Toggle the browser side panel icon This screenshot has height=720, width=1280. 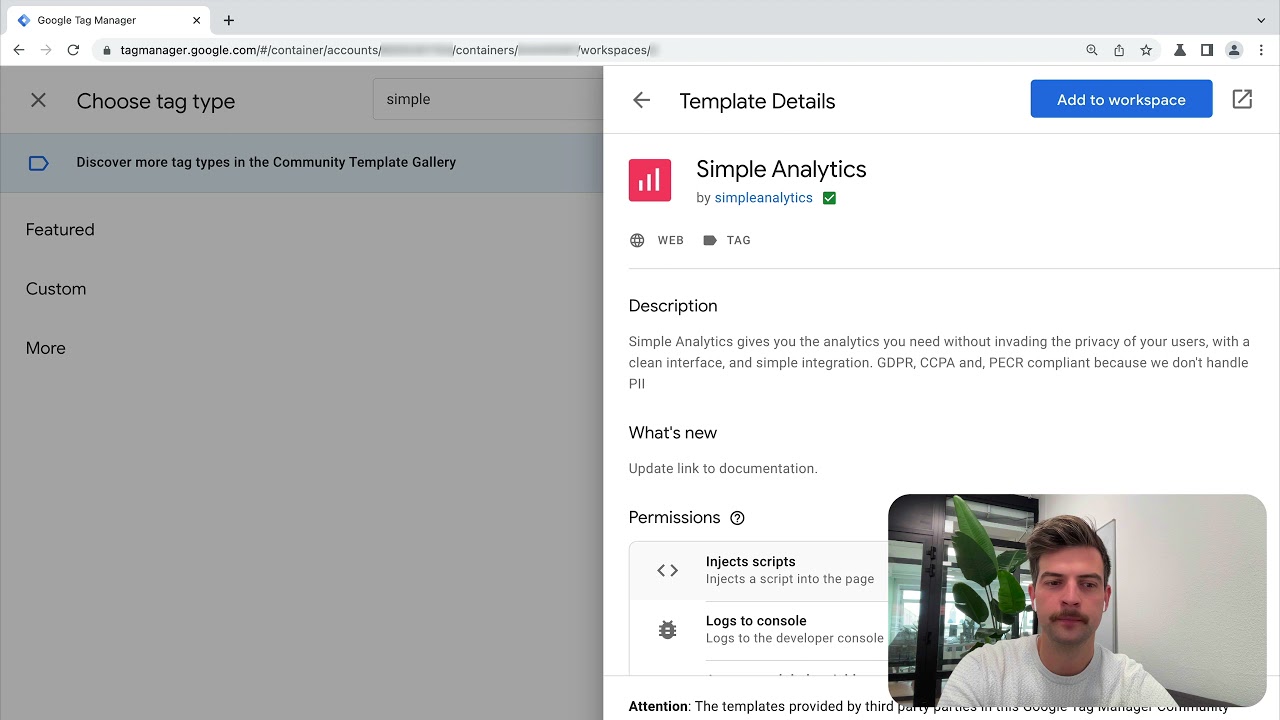click(1207, 50)
